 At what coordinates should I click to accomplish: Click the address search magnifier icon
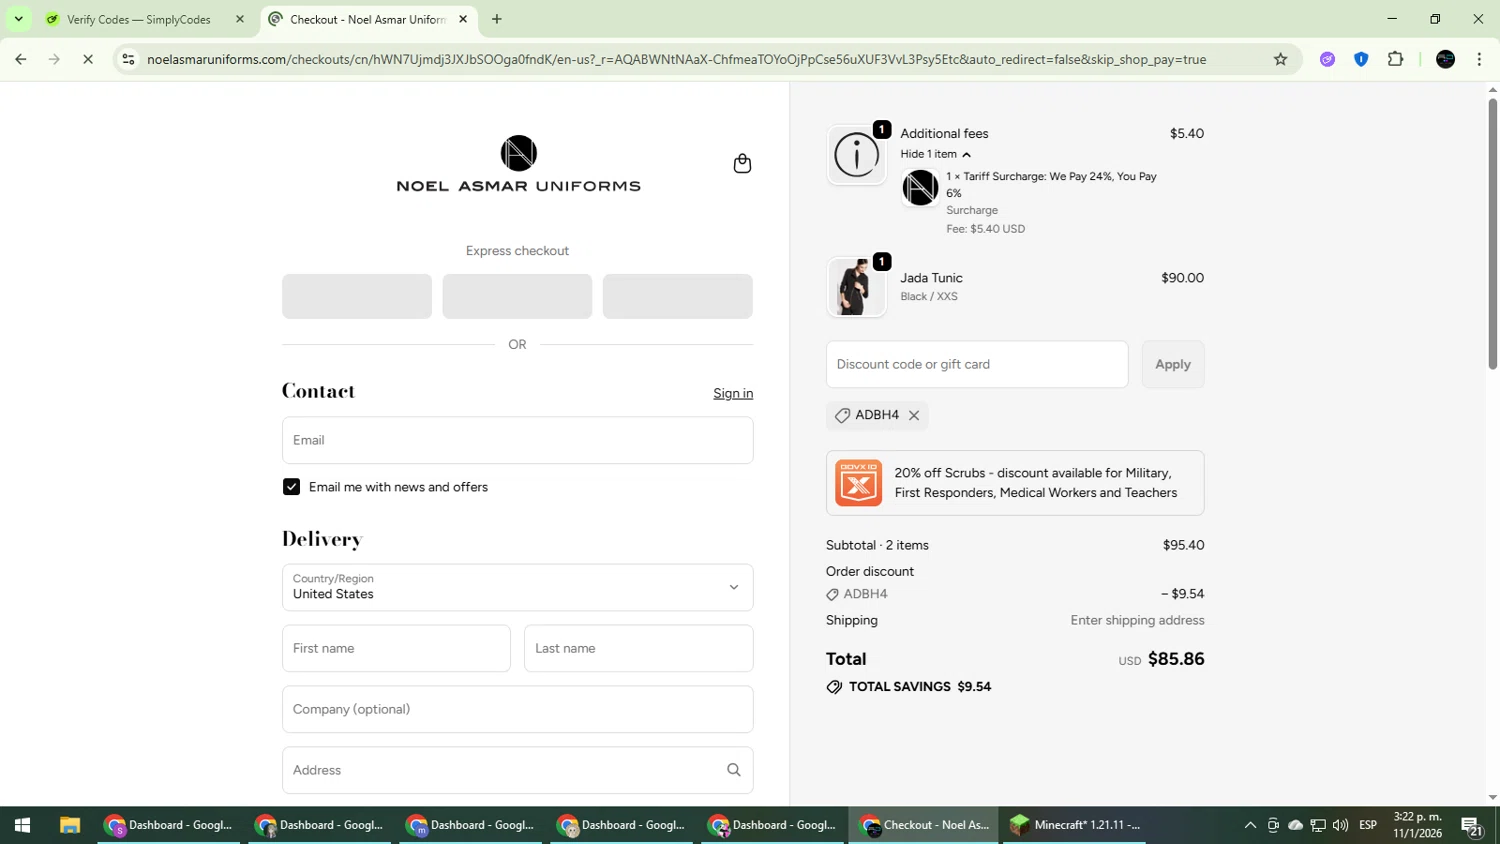pos(734,770)
